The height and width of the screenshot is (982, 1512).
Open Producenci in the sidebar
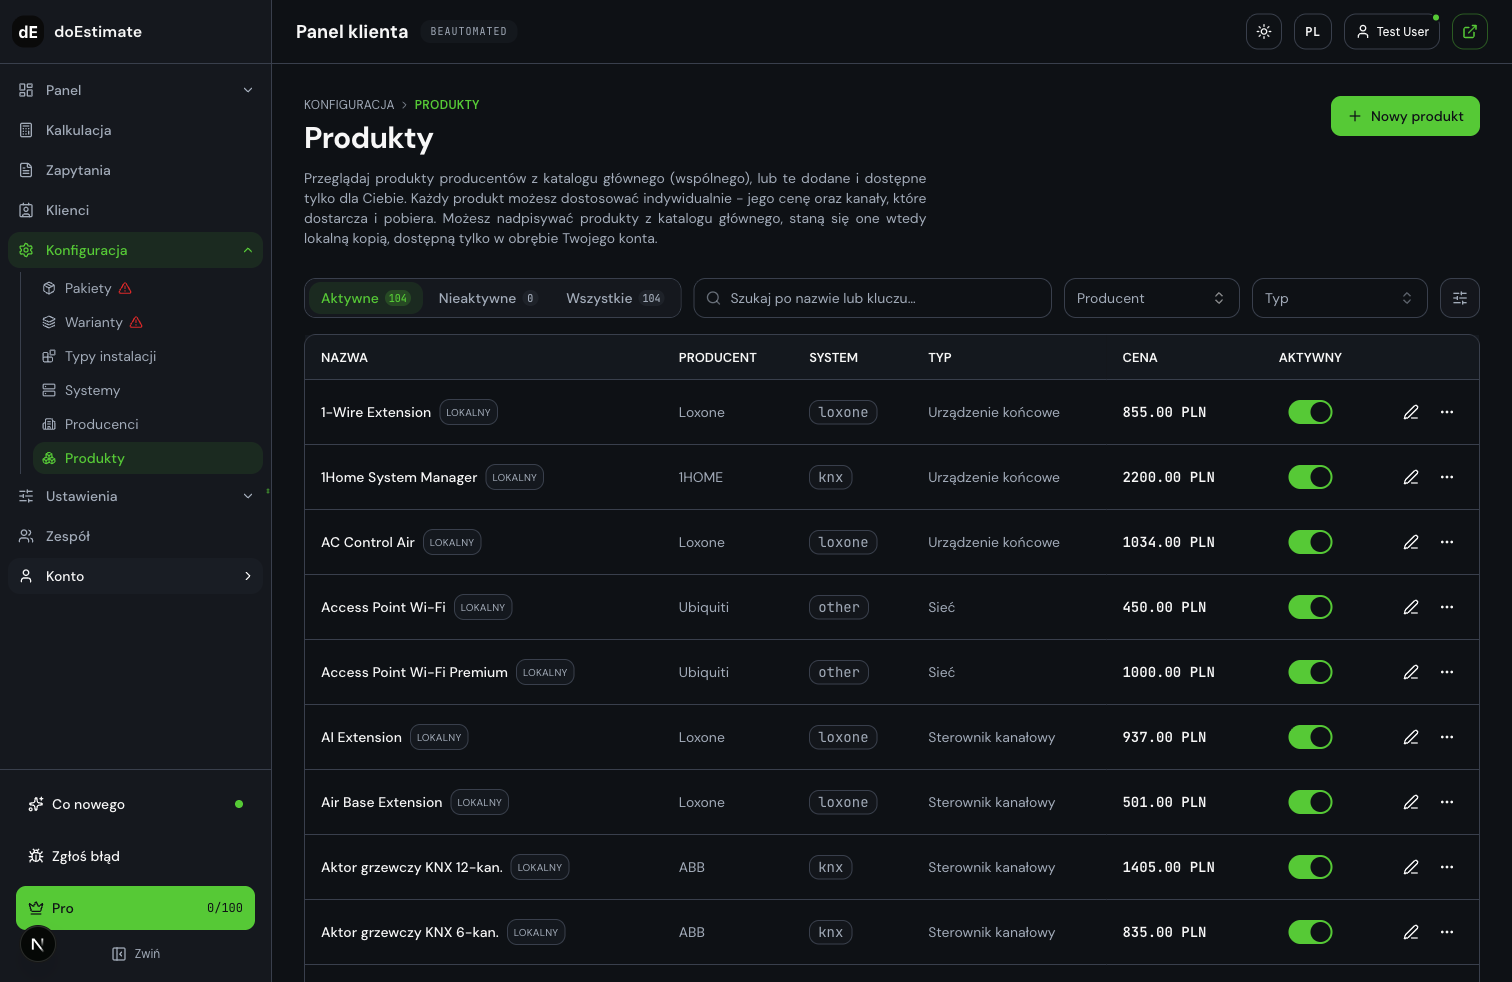[x=148, y=424]
